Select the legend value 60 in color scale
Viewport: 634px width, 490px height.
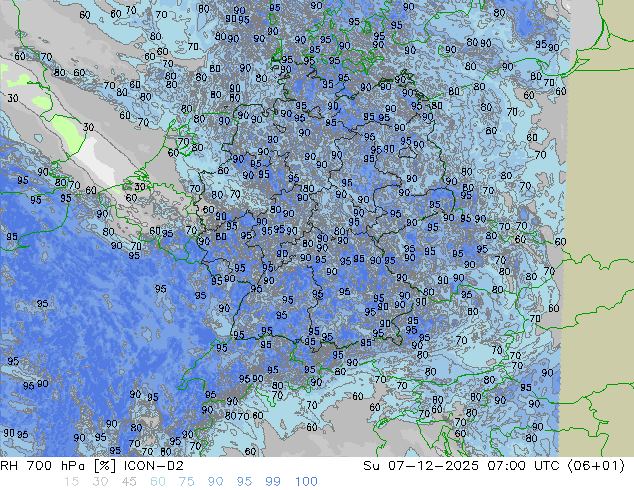tap(158, 482)
